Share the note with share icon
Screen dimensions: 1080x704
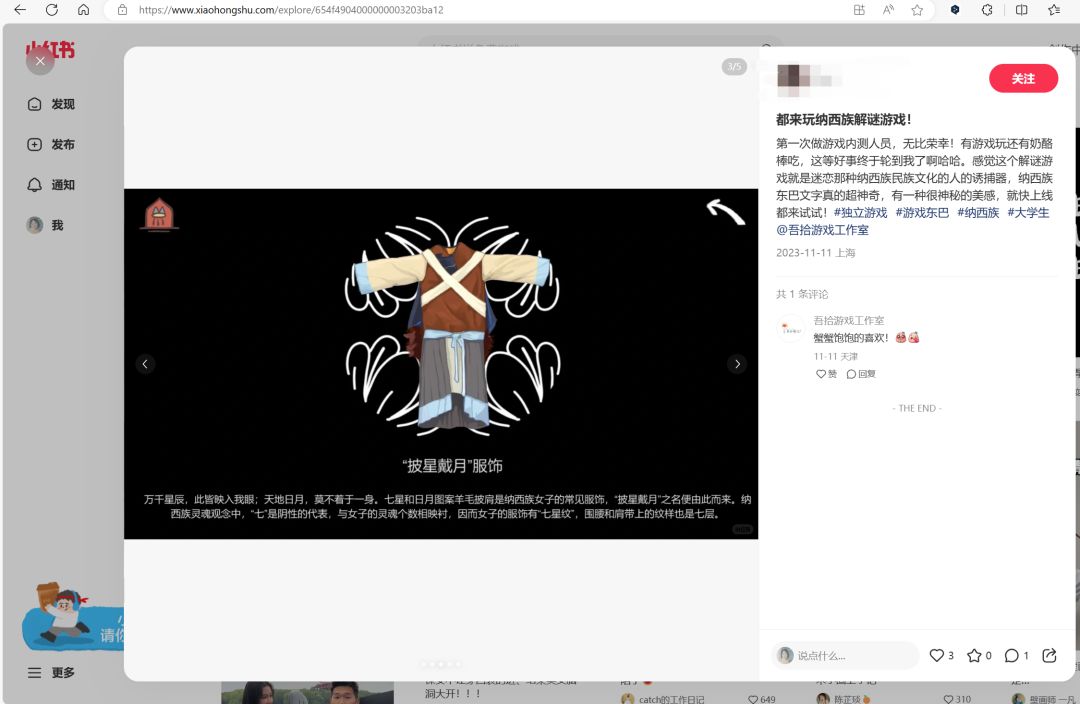[1049, 655]
